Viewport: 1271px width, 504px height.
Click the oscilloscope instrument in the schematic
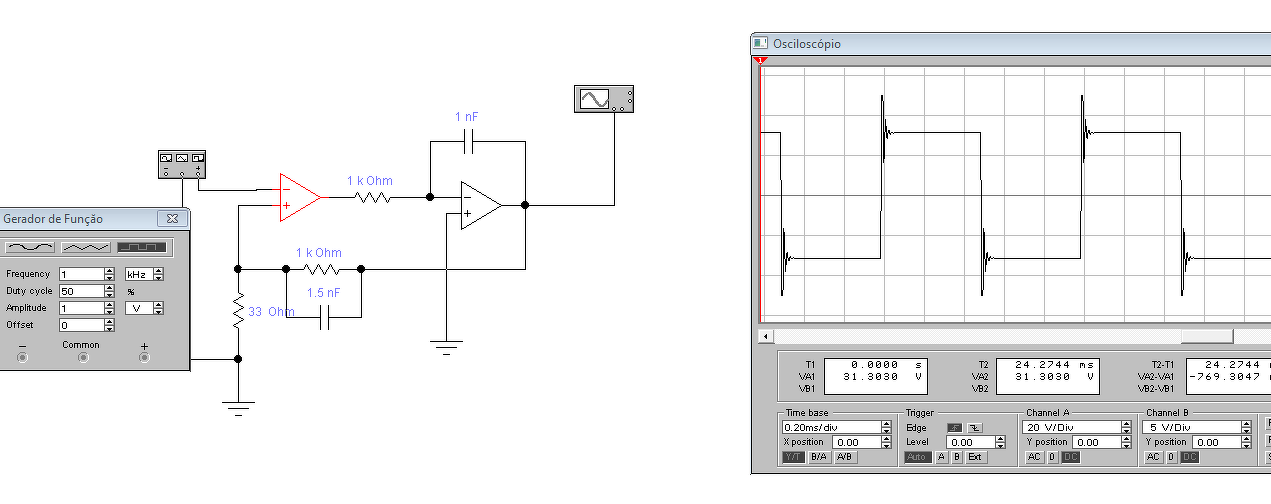click(604, 98)
